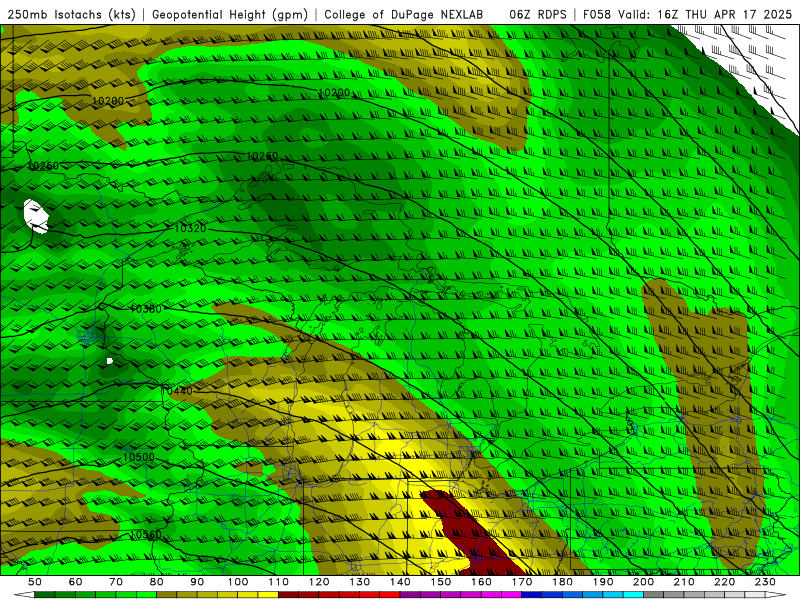Click the 100 value on the color scale
Image resolution: width=800 pixels, height=600 pixels.
click(x=238, y=582)
